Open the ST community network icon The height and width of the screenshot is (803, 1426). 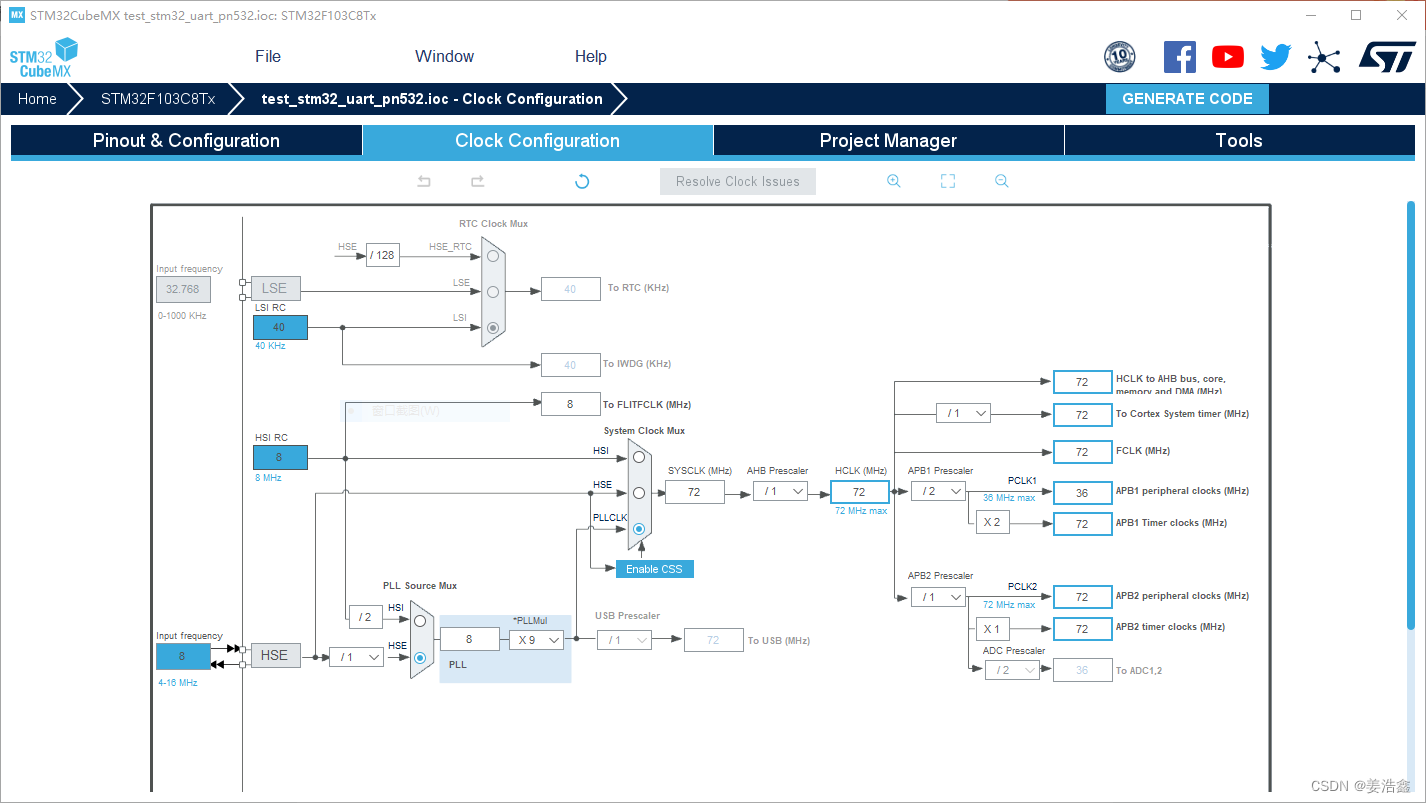[x=1324, y=57]
